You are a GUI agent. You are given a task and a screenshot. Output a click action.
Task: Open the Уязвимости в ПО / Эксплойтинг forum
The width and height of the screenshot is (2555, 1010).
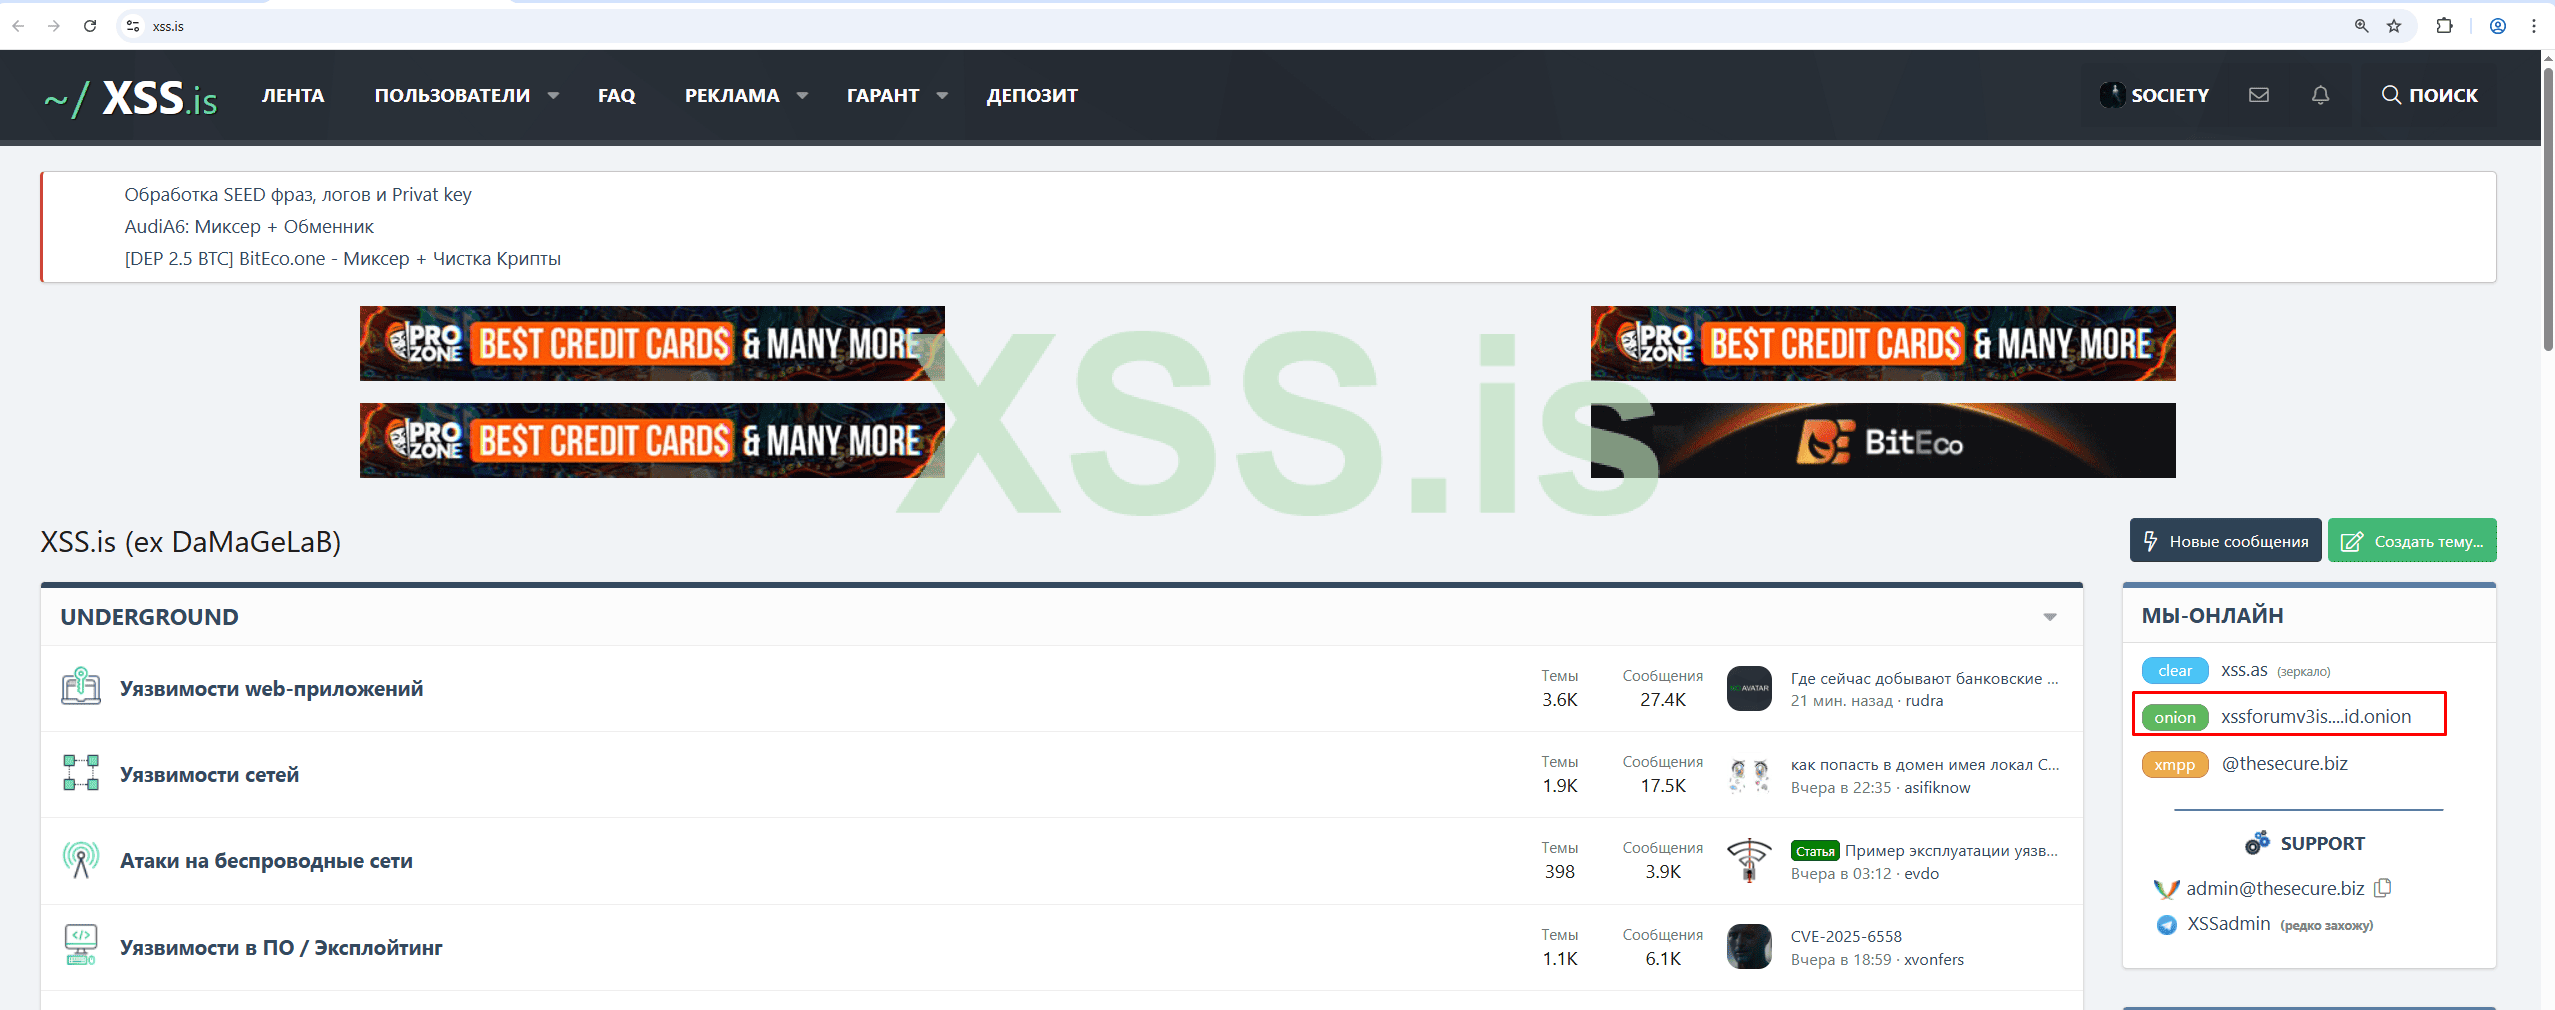(x=281, y=948)
